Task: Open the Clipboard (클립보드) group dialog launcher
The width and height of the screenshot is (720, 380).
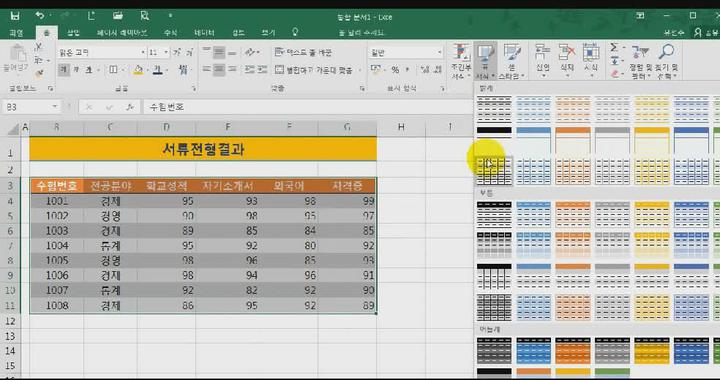Action: (x=51, y=88)
